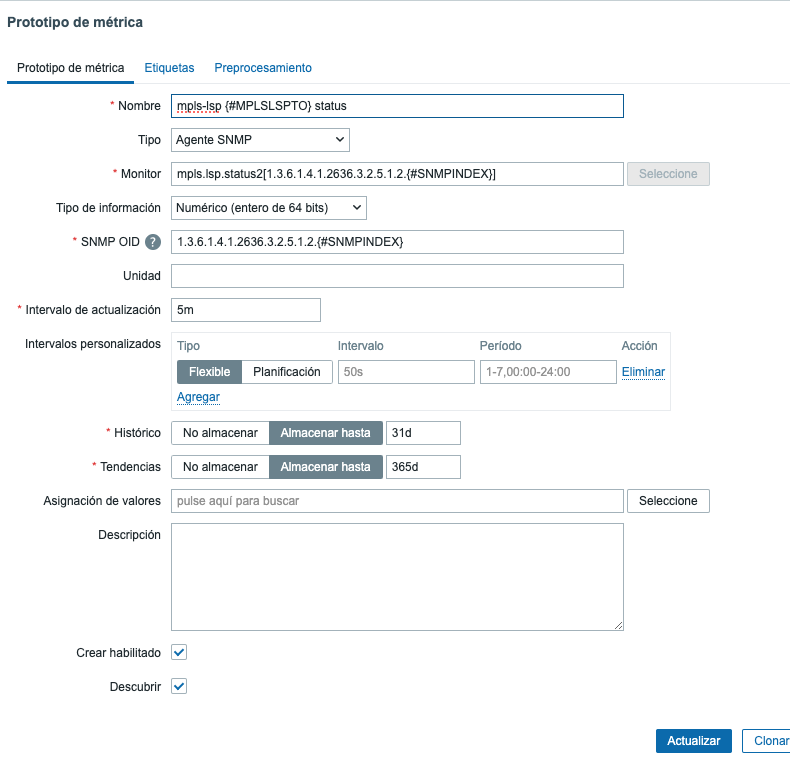Switch to the Preprocesamiento tab

point(263,68)
